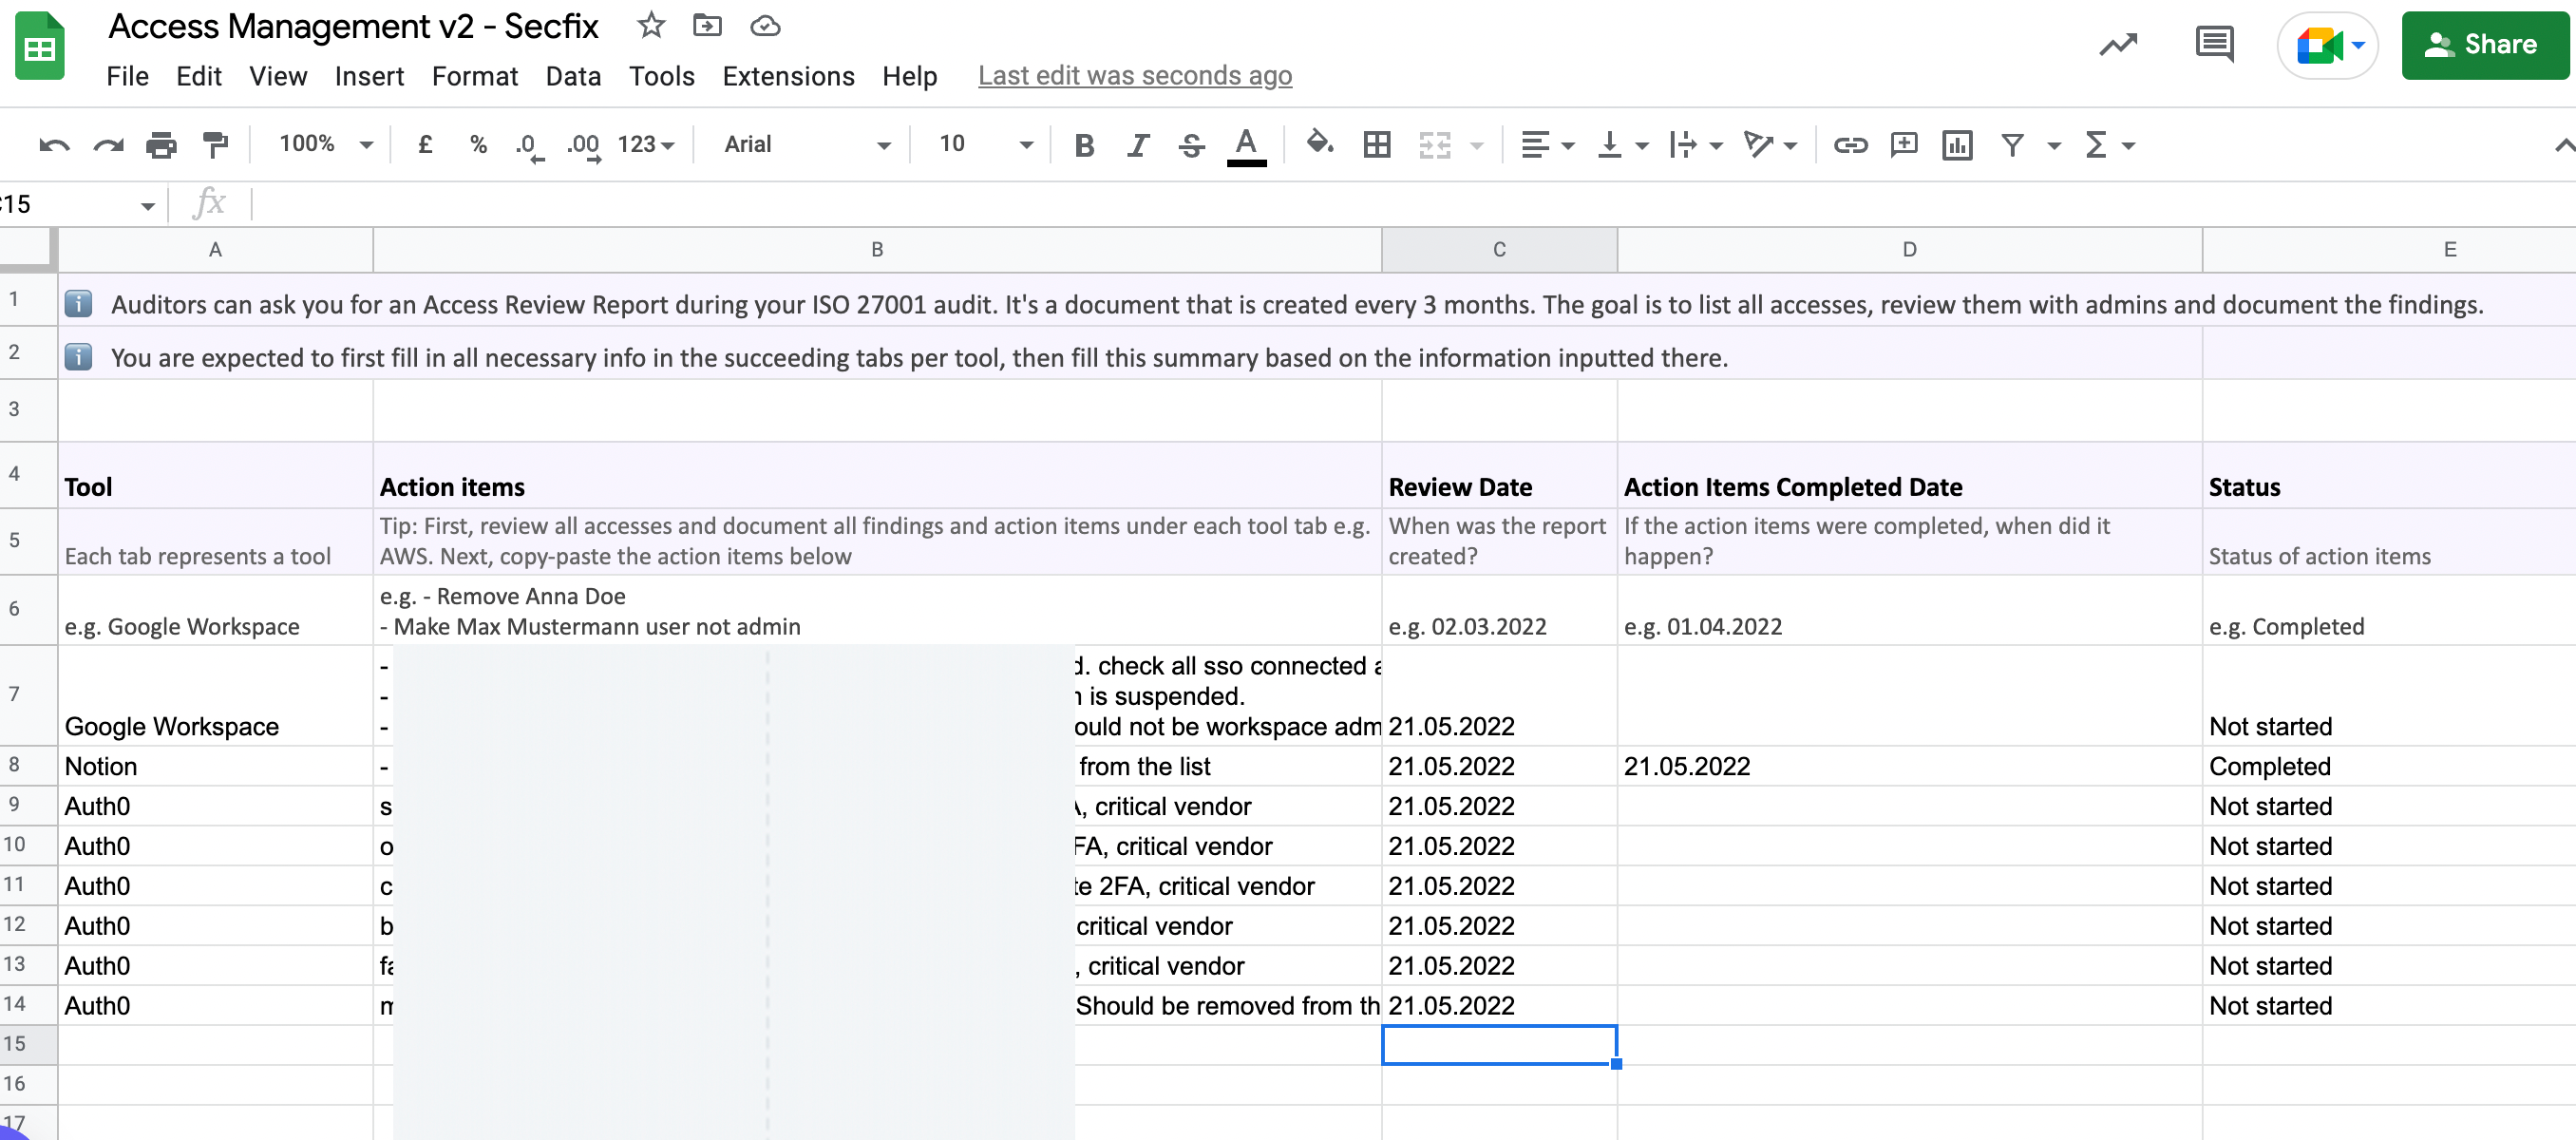Select the Review Date header cell

[1499, 476]
